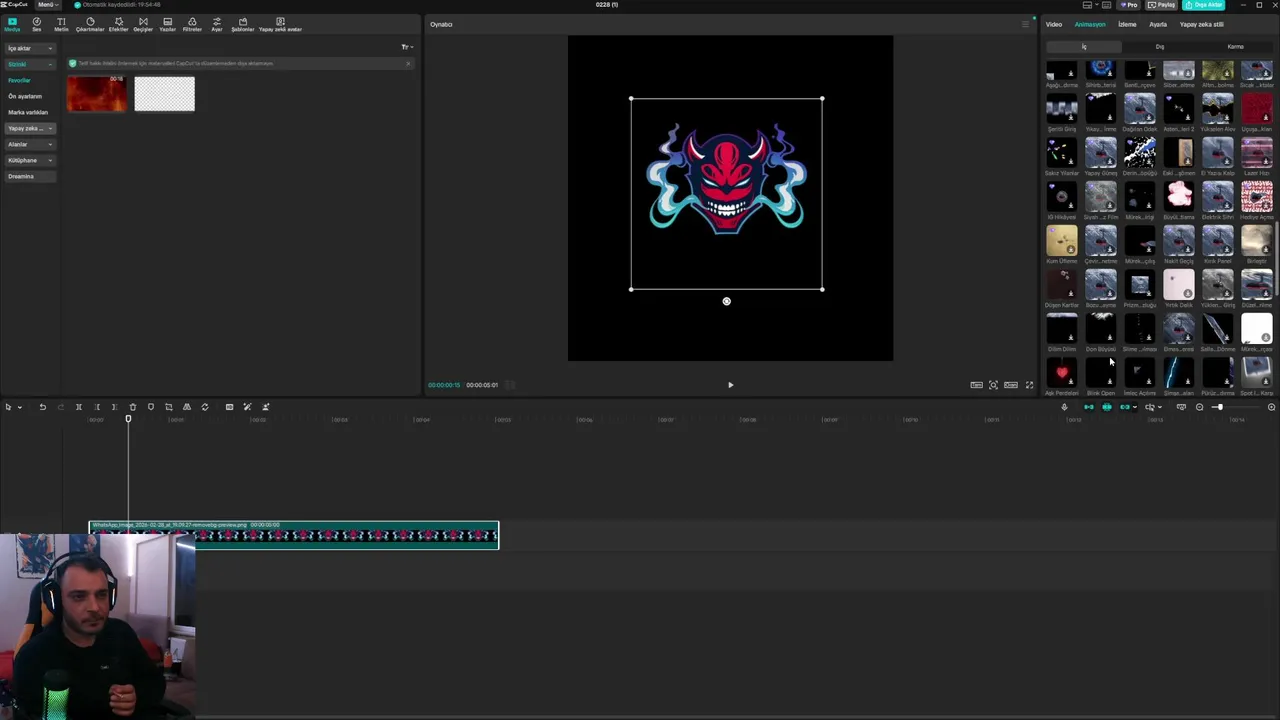1280x720 pixels.
Task: Select the Dış animation sub-tab
Action: (1160, 47)
